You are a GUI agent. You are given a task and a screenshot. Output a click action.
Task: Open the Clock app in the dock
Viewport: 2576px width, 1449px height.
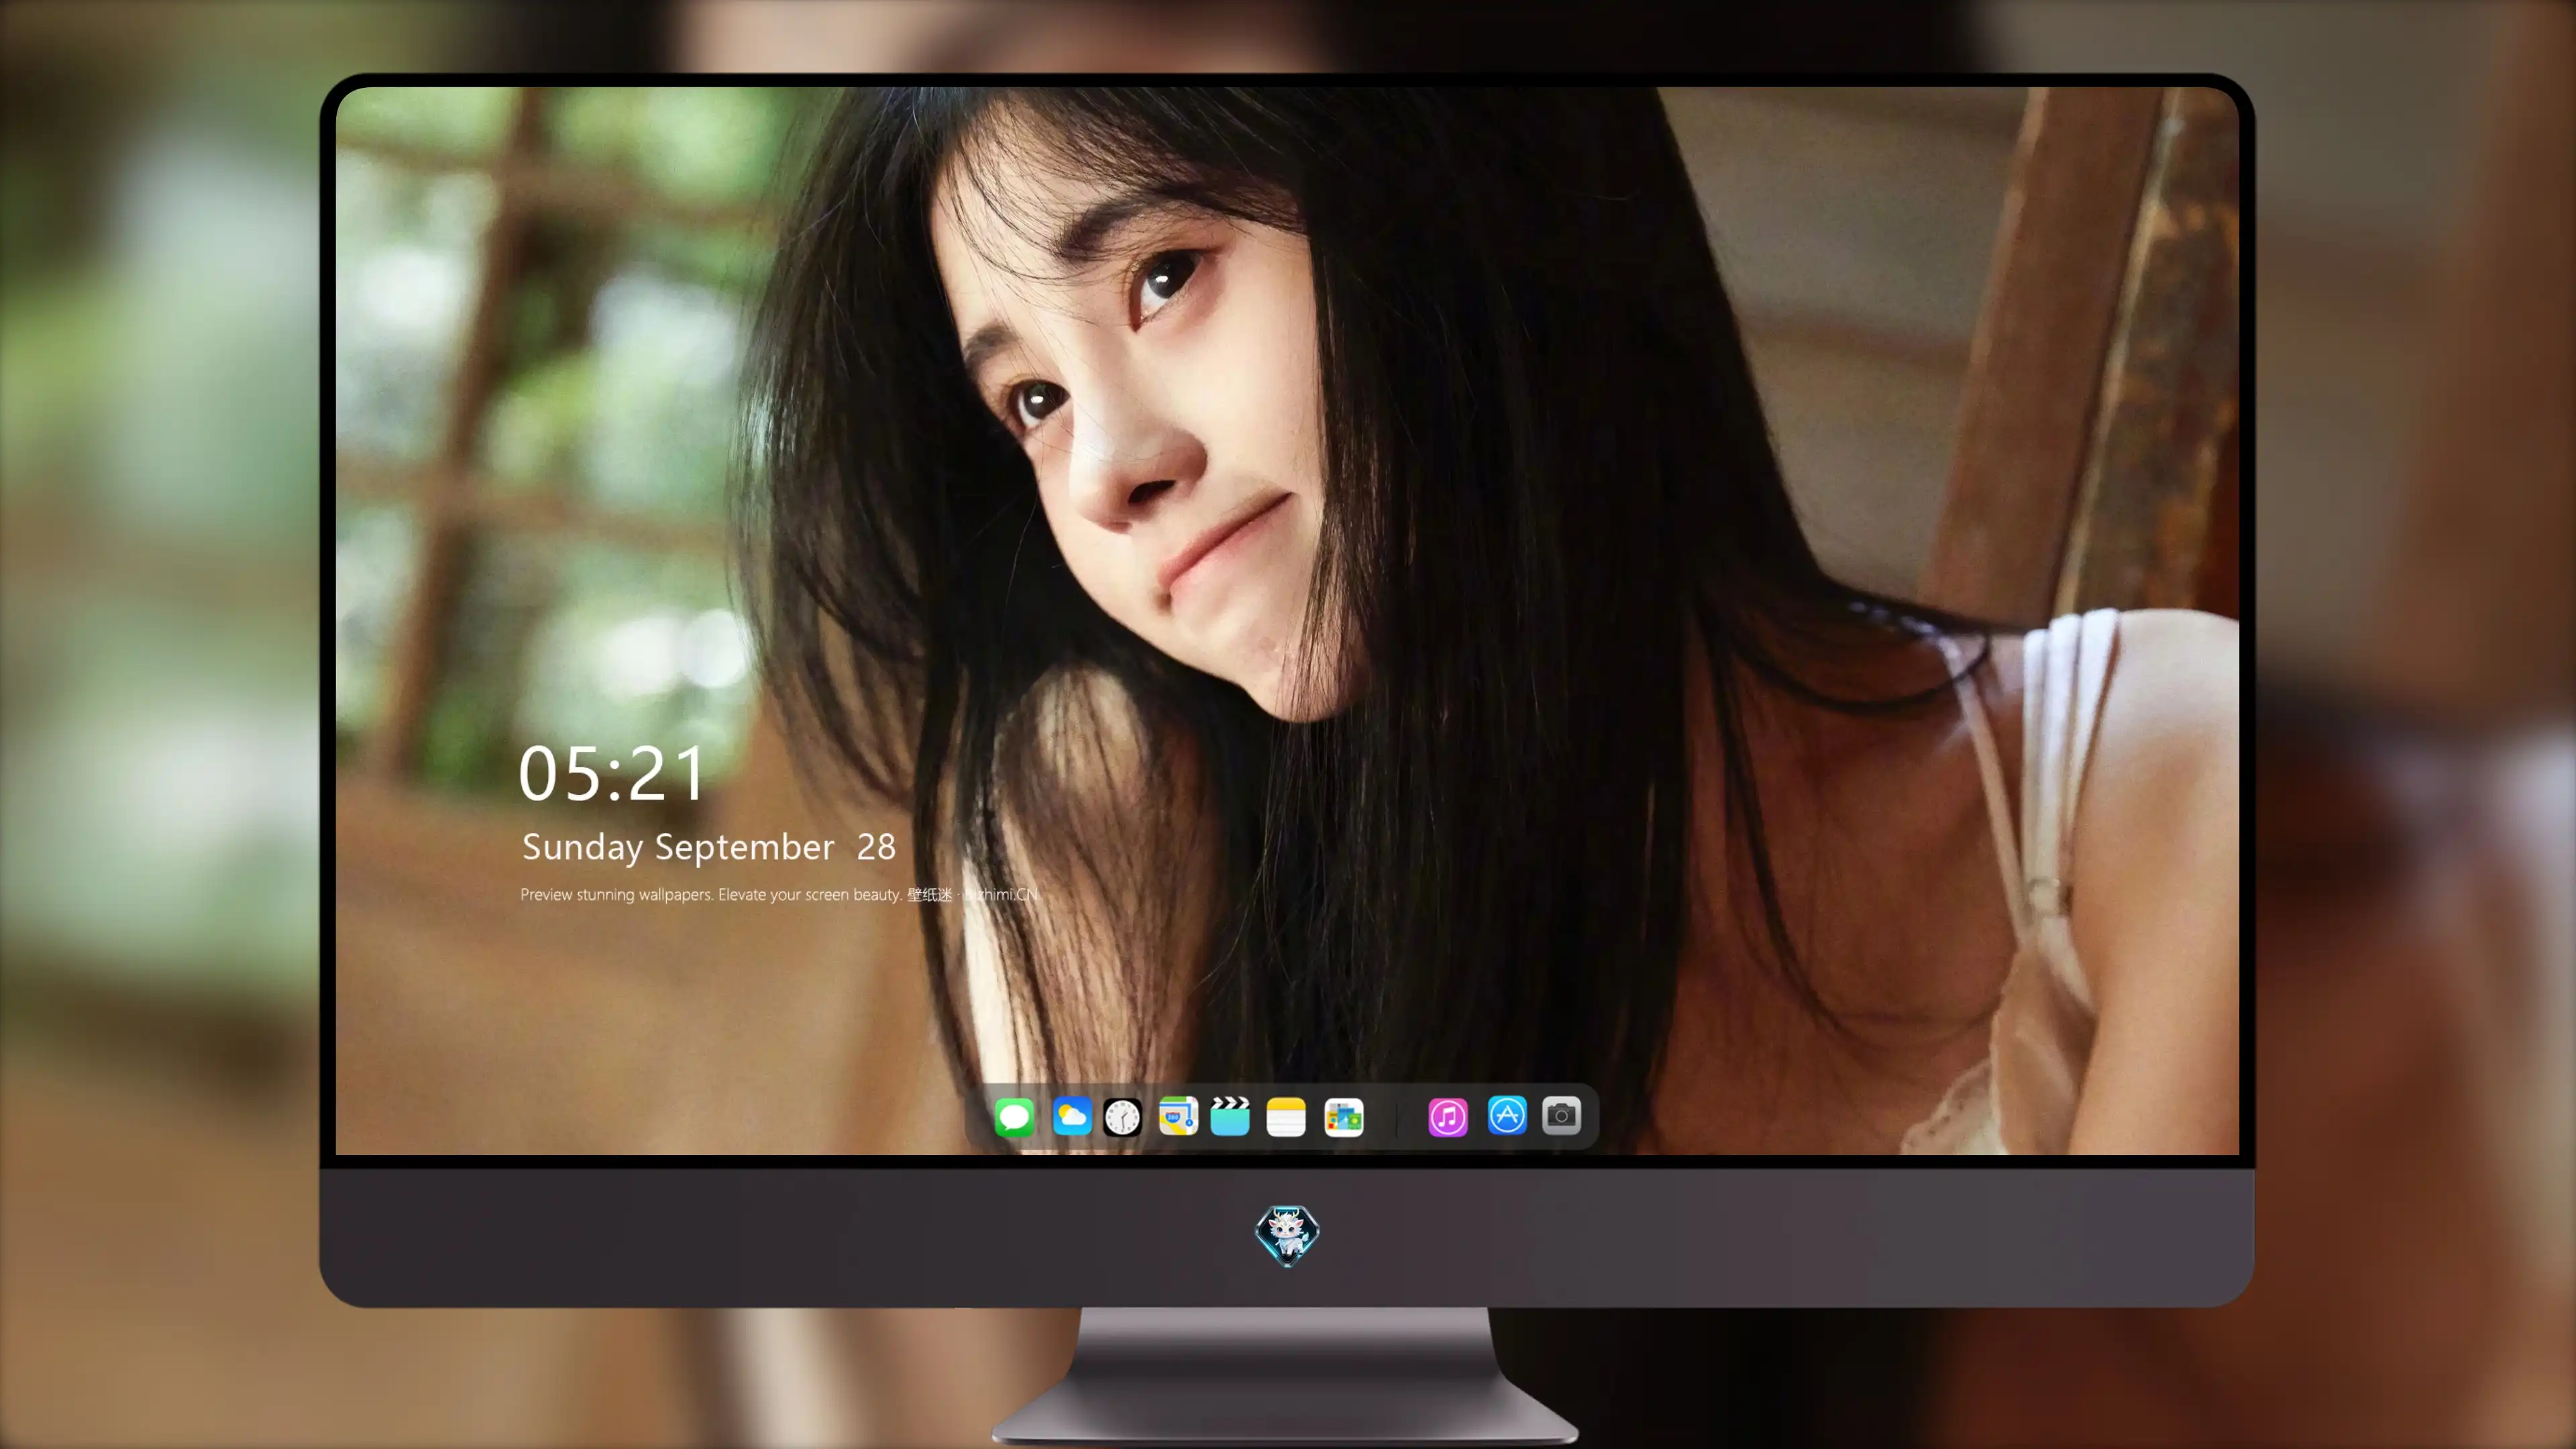[1122, 1117]
